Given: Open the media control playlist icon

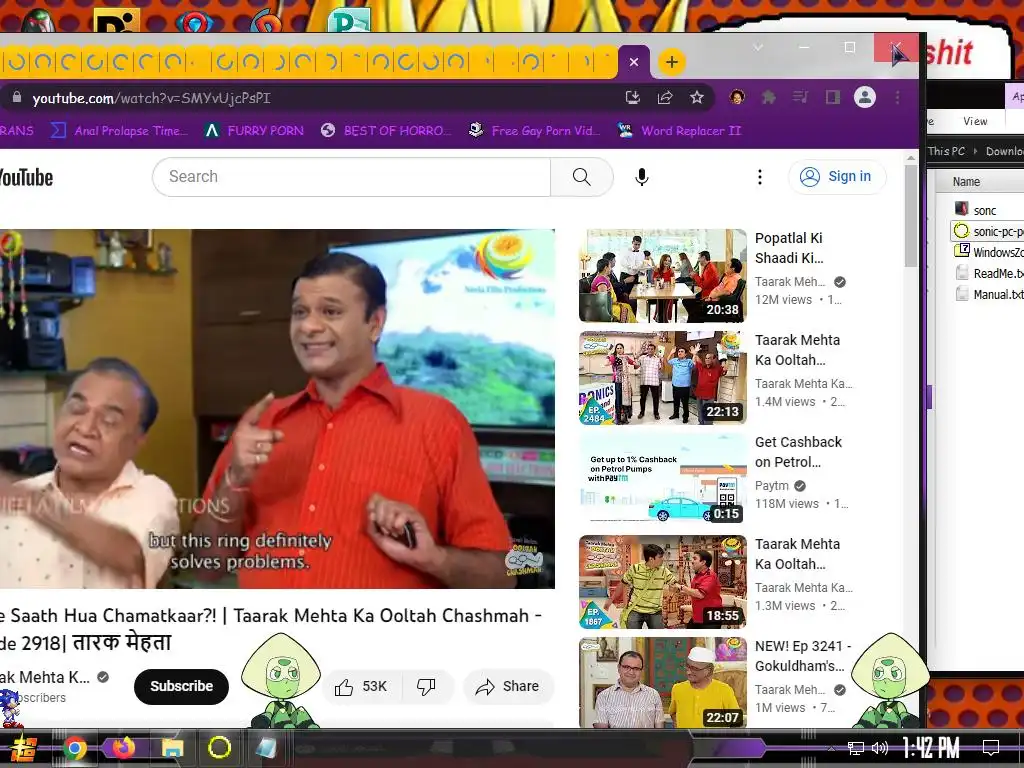Looking at the screenshot, I should pos(800,98).
